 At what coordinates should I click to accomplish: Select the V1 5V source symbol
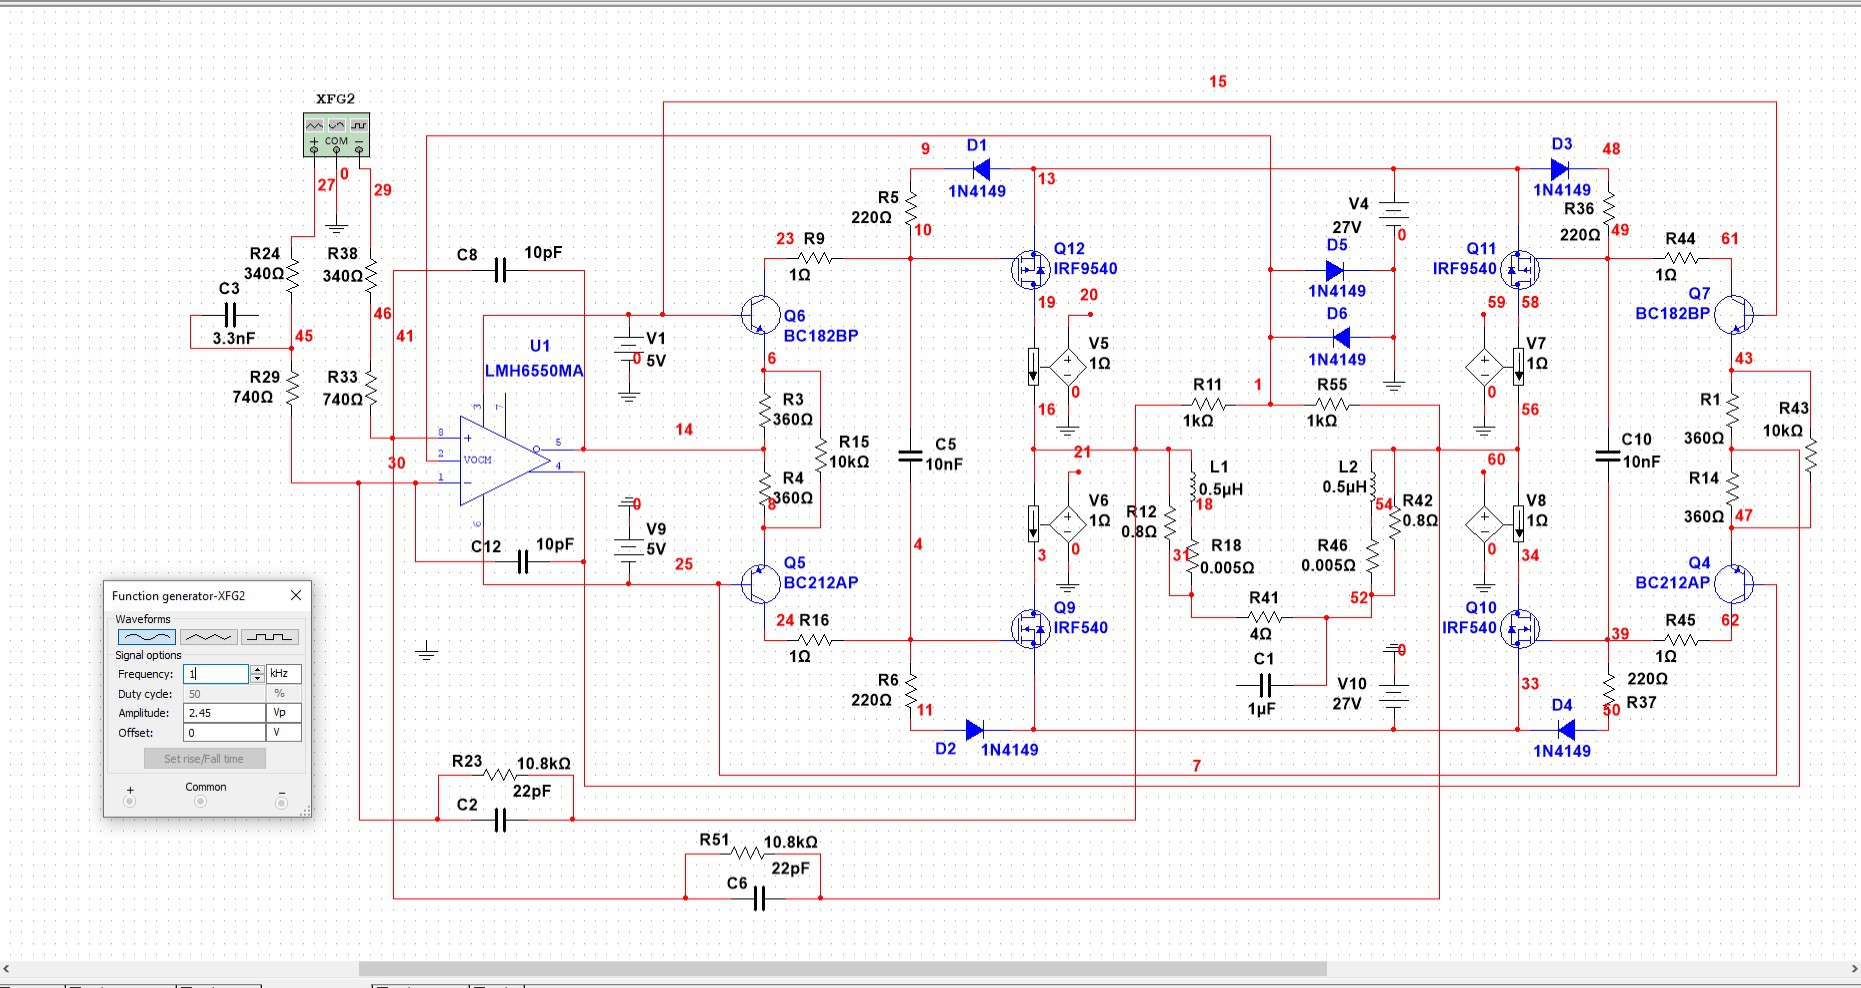coord(628,346)
